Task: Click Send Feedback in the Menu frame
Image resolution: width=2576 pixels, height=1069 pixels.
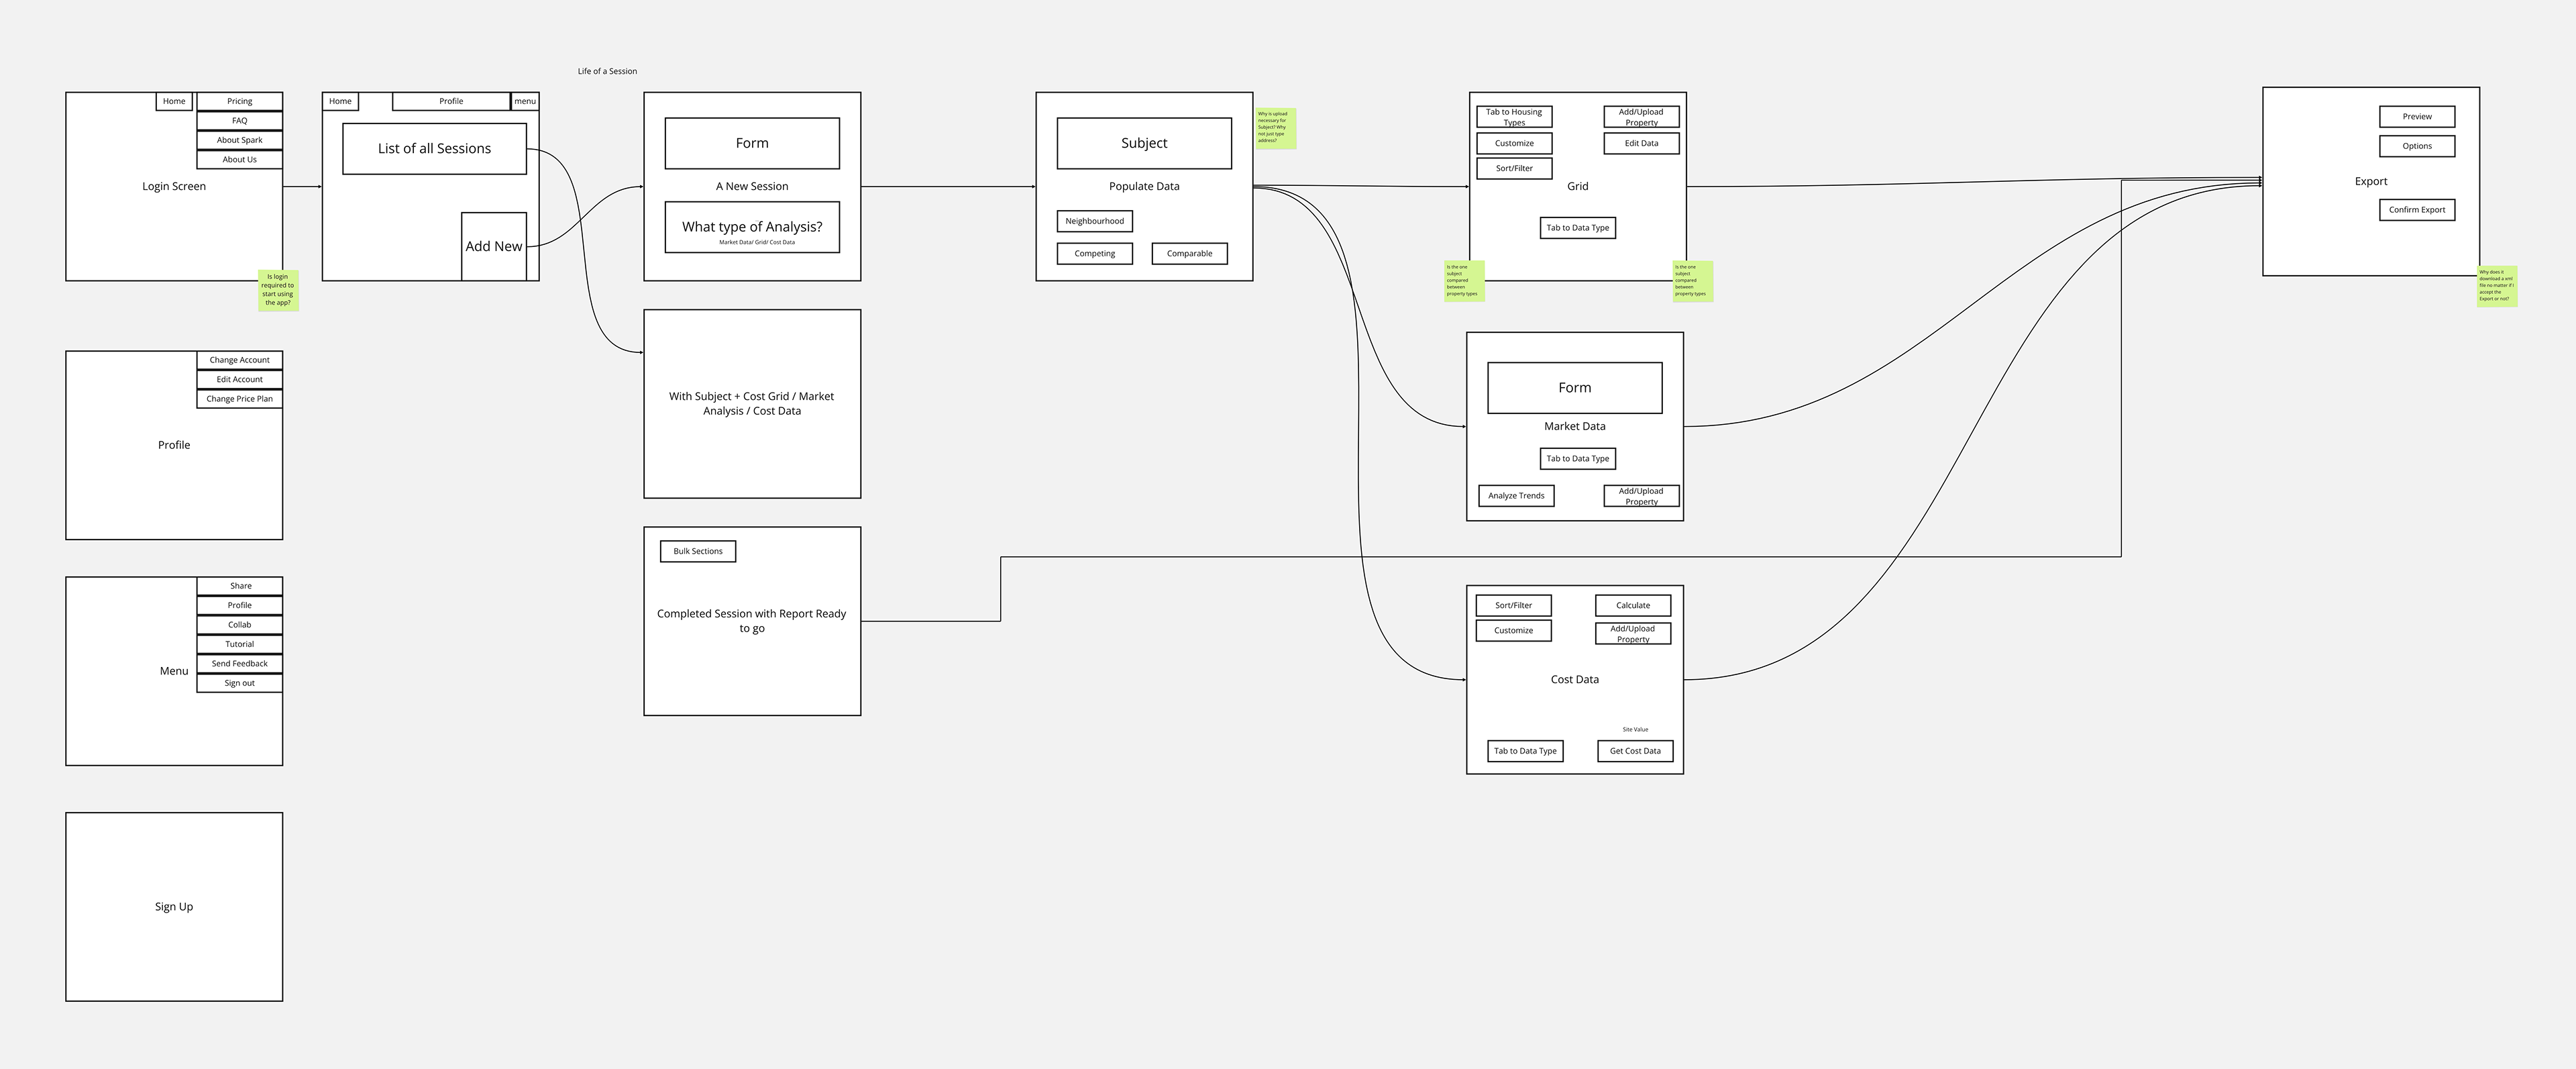Action: click(239, 664)
